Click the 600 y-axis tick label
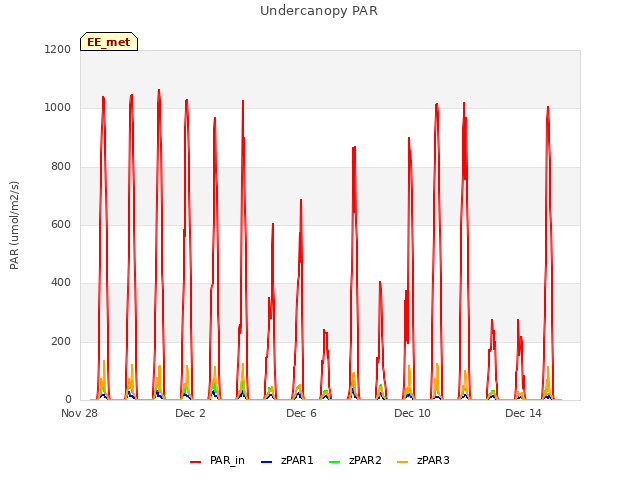 click(61, 224)
